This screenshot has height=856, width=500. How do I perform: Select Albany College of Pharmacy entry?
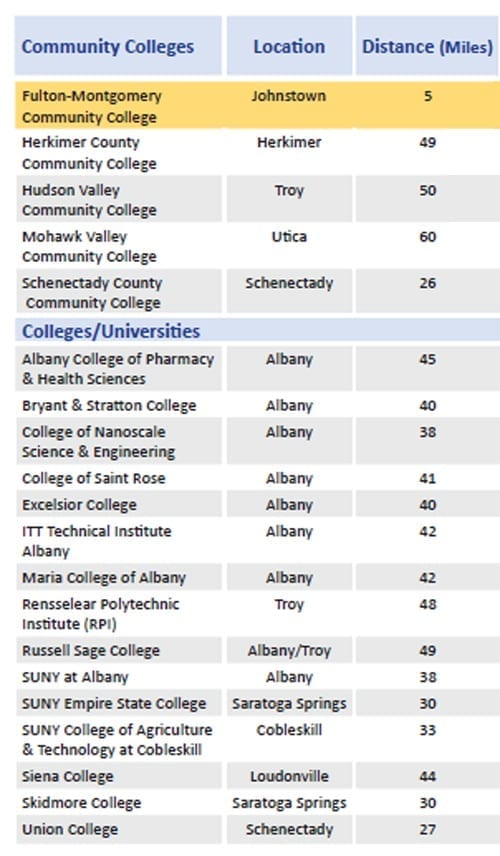[118, 368]
